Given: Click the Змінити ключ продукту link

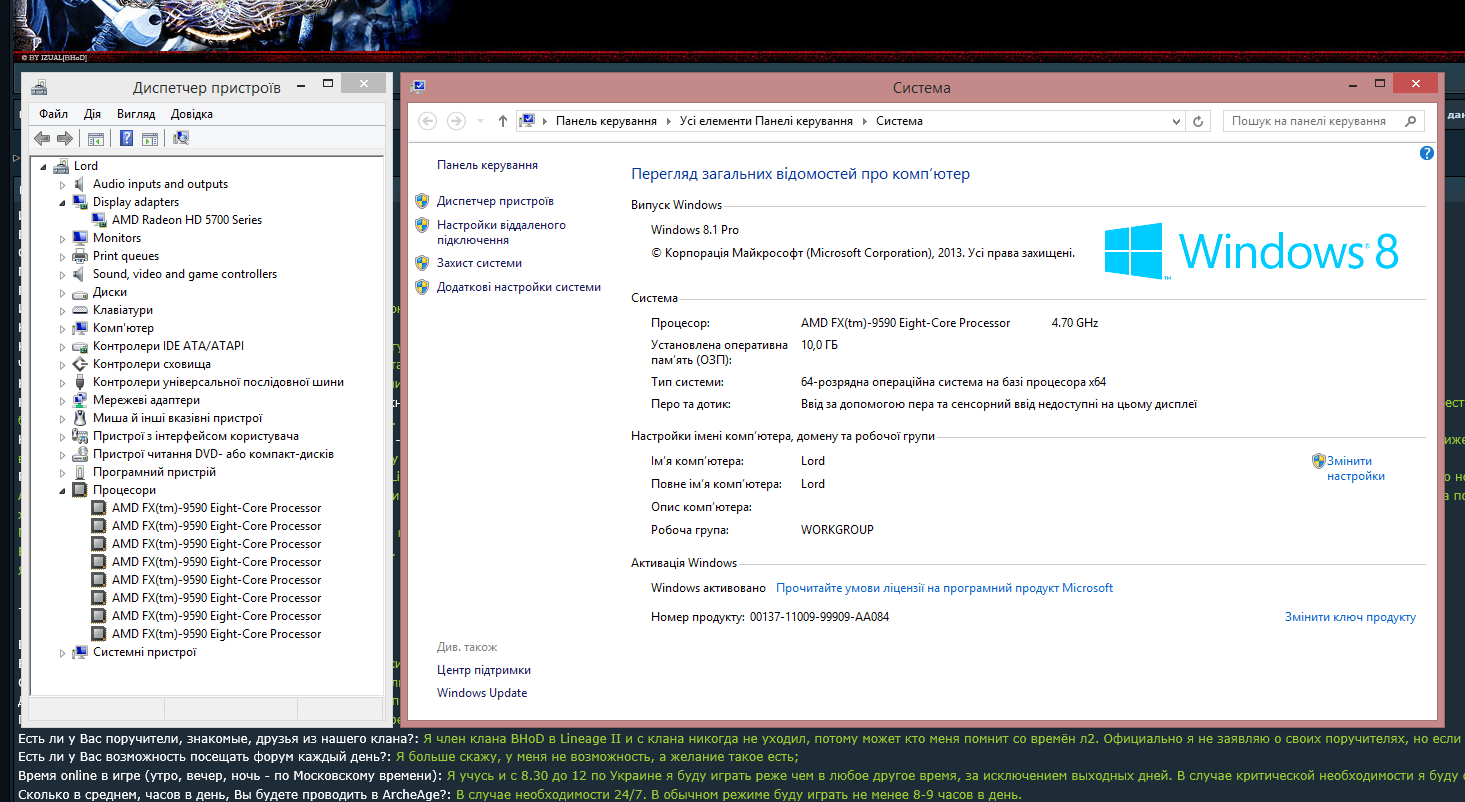Looking at the screenshot, I should 1350,617.
